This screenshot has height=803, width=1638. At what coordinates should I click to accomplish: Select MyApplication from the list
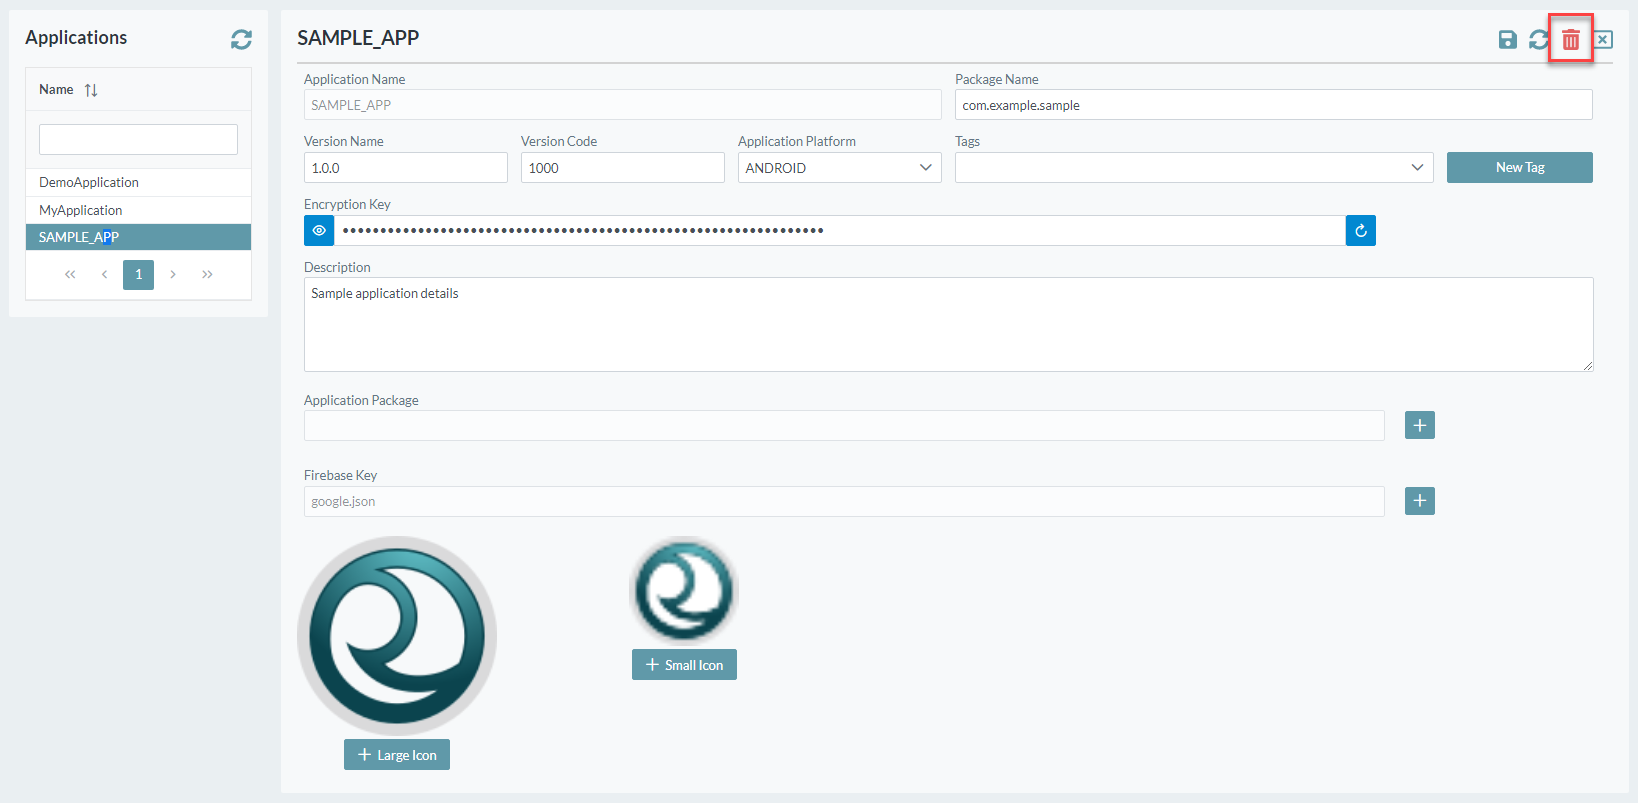point(81,210)
